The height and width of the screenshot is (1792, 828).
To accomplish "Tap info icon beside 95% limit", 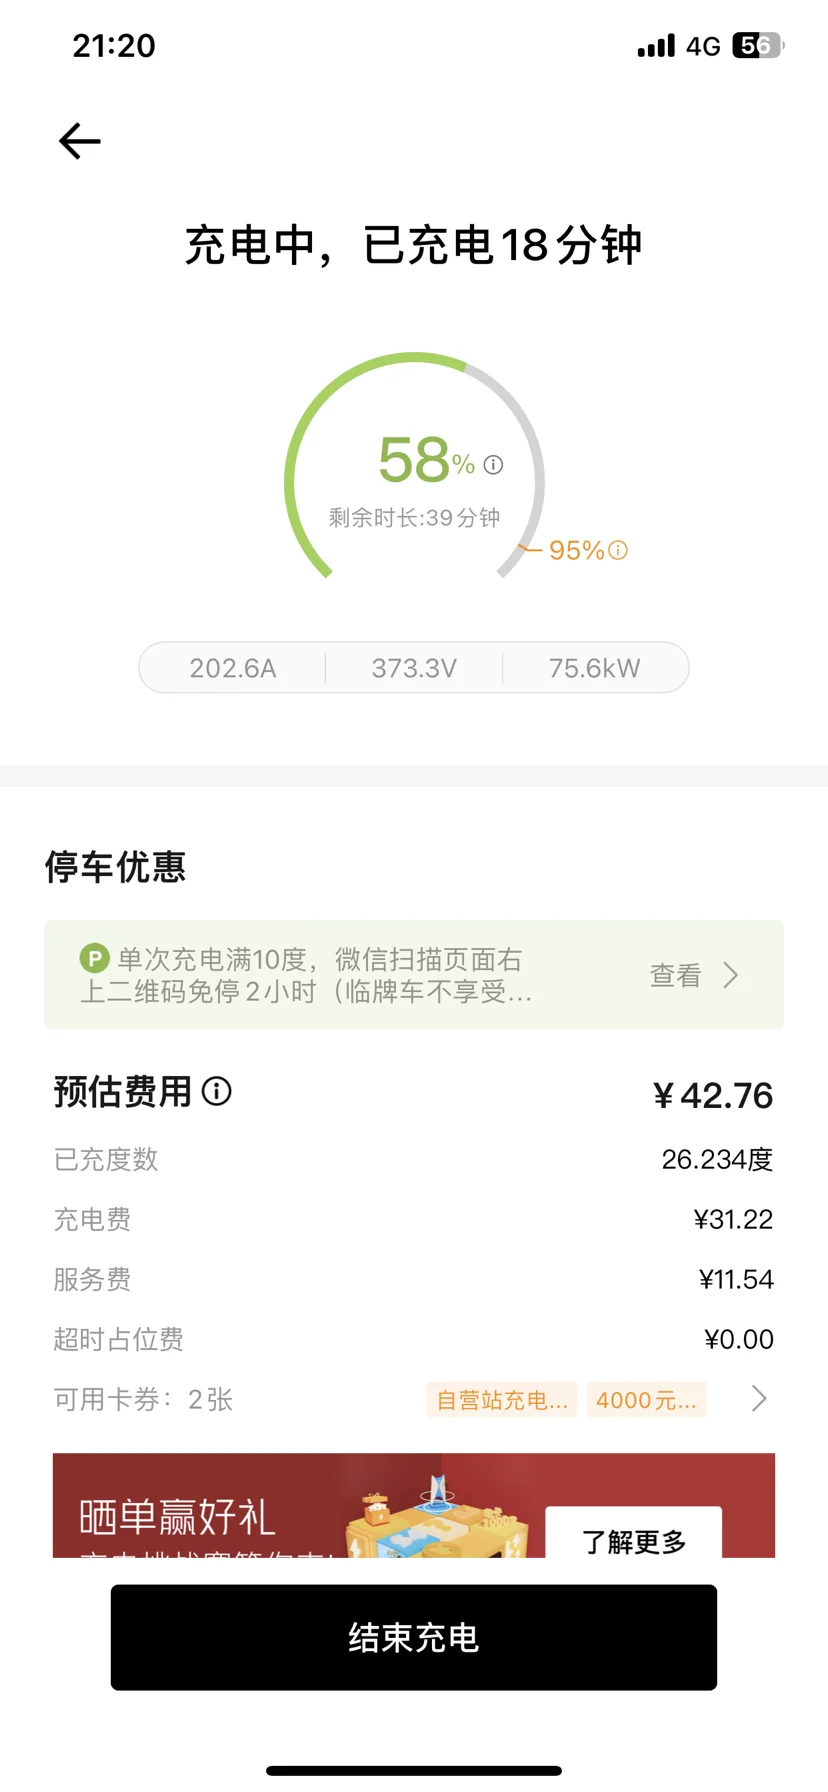I will (x=618, y=550).
